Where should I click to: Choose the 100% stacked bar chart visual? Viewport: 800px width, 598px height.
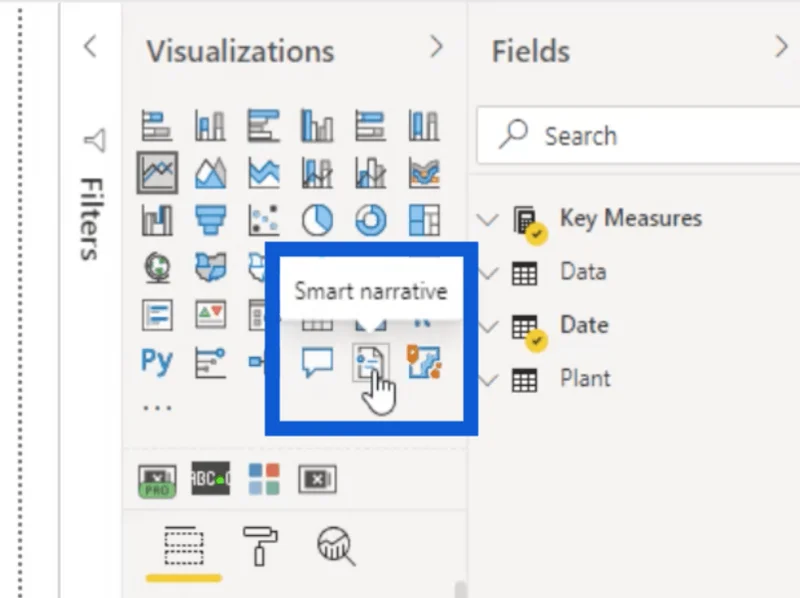coord(370,125)
